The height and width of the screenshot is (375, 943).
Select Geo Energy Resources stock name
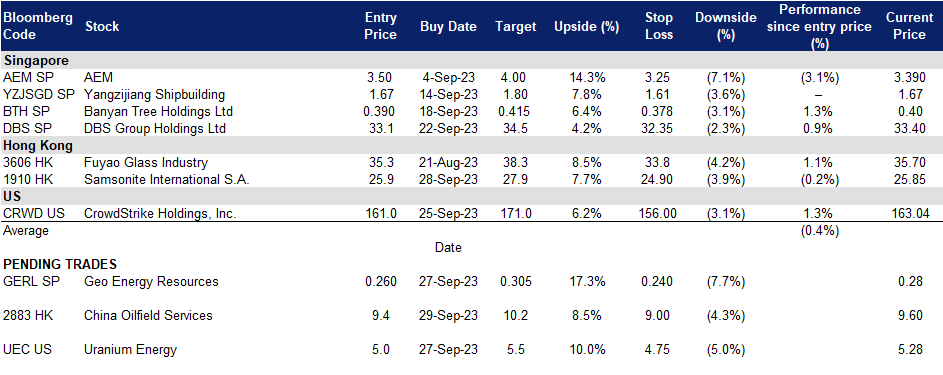pos(152,281)
